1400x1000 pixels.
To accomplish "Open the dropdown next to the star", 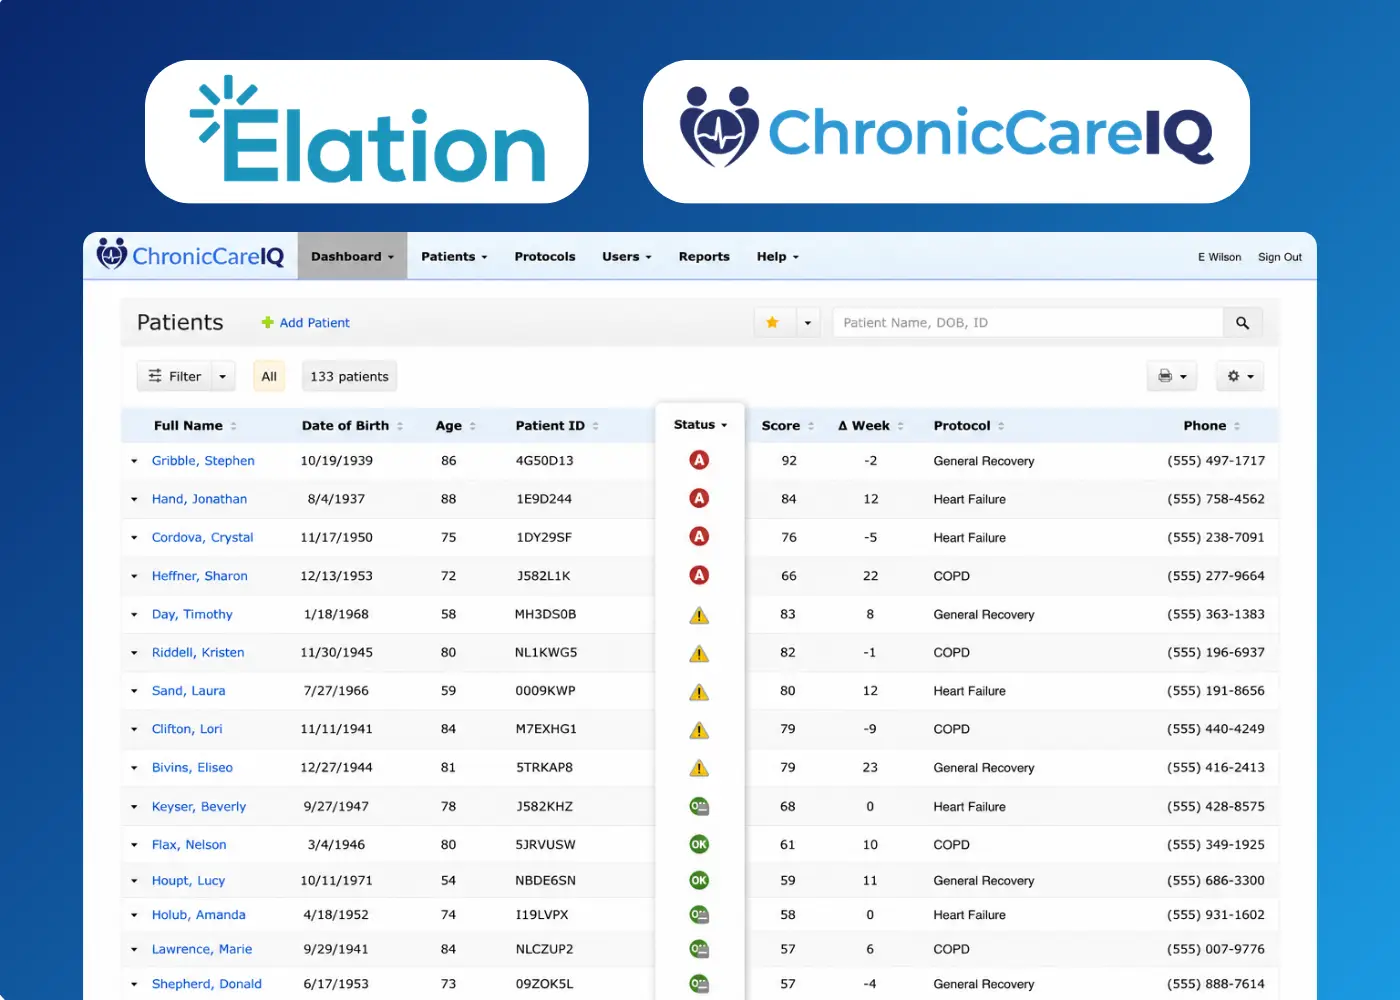I will tap(807, 323).
